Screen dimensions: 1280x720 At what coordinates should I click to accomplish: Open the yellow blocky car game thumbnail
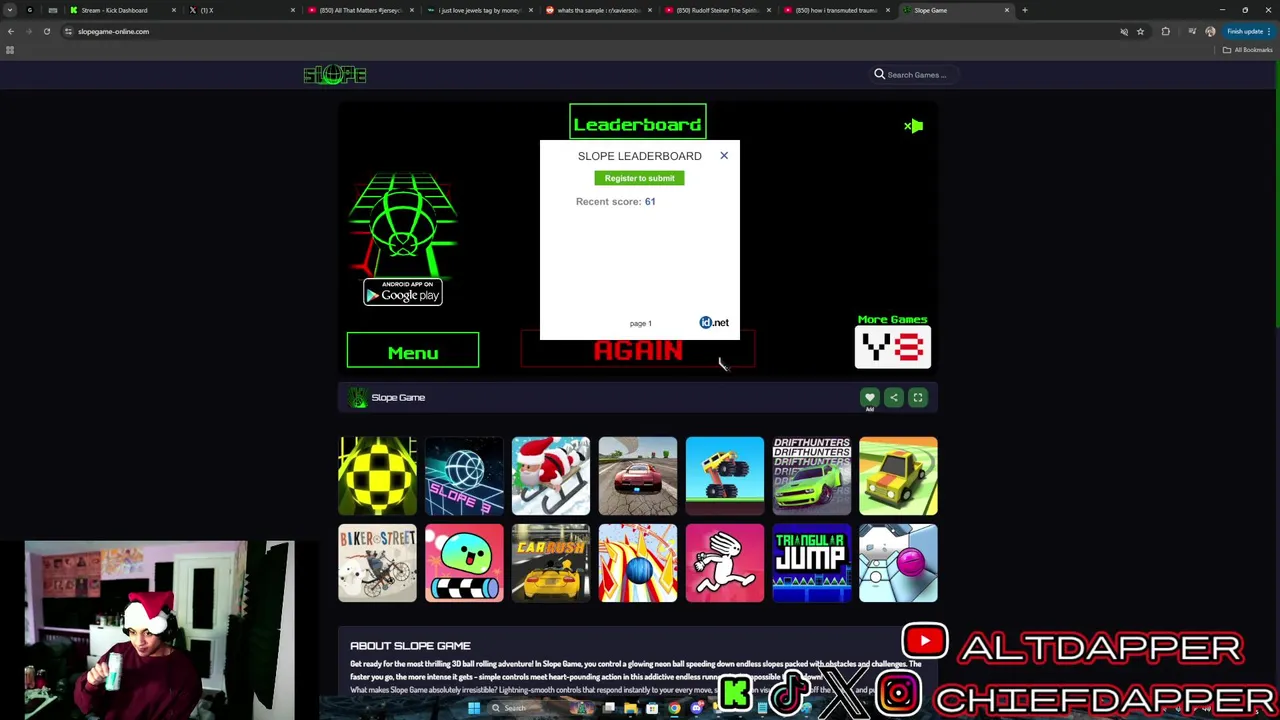[898, 476]
